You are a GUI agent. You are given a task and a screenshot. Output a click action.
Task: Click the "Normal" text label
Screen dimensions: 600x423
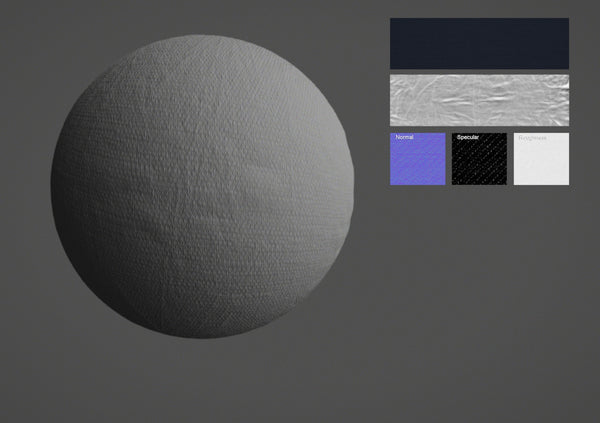coord(405,137)
